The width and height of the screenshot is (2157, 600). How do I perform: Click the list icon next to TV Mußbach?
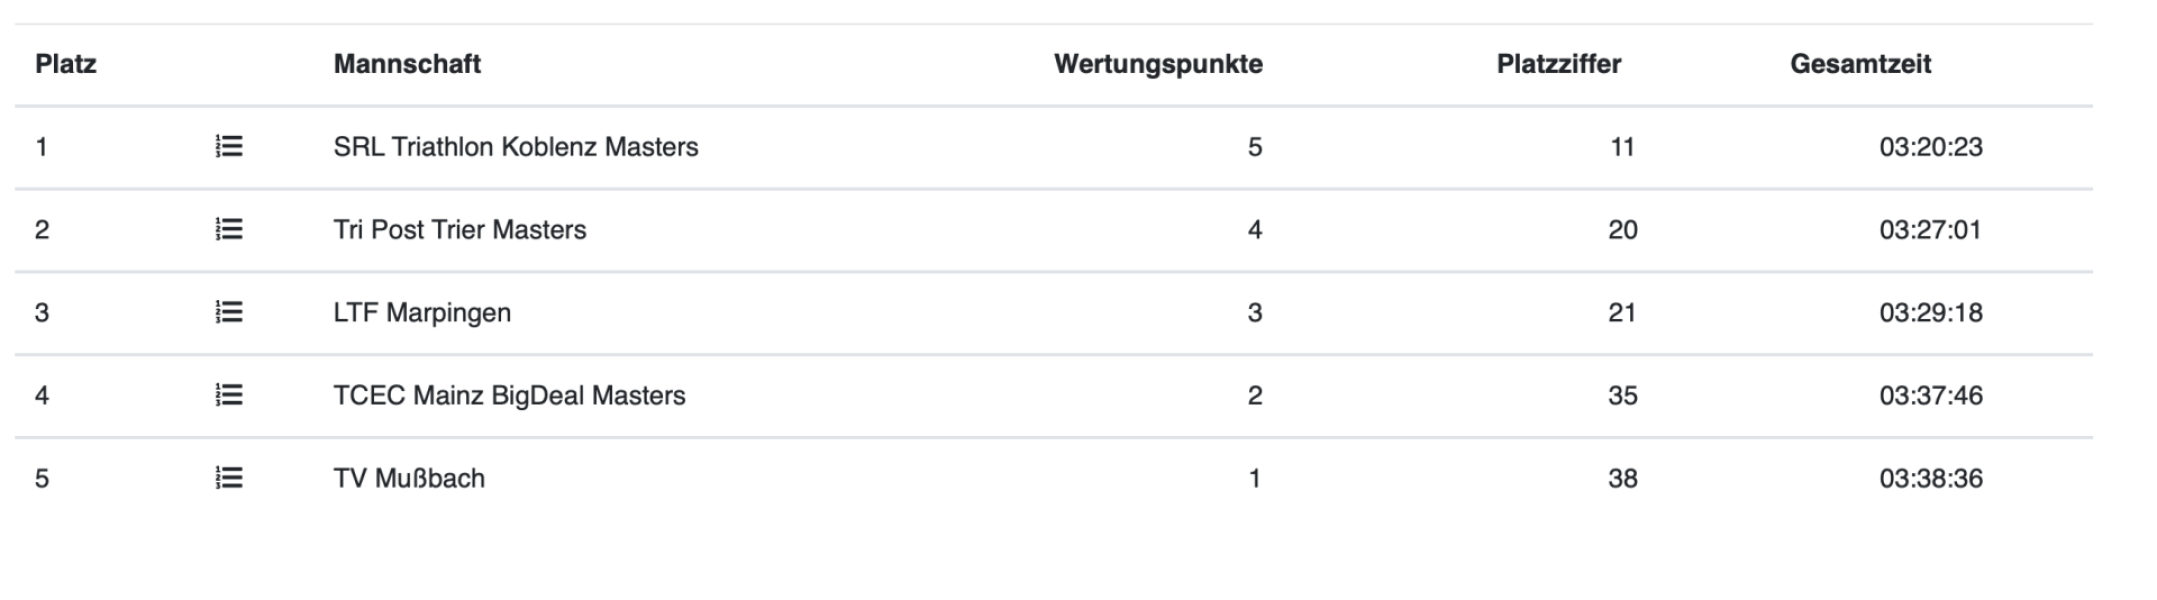point(229,479)
